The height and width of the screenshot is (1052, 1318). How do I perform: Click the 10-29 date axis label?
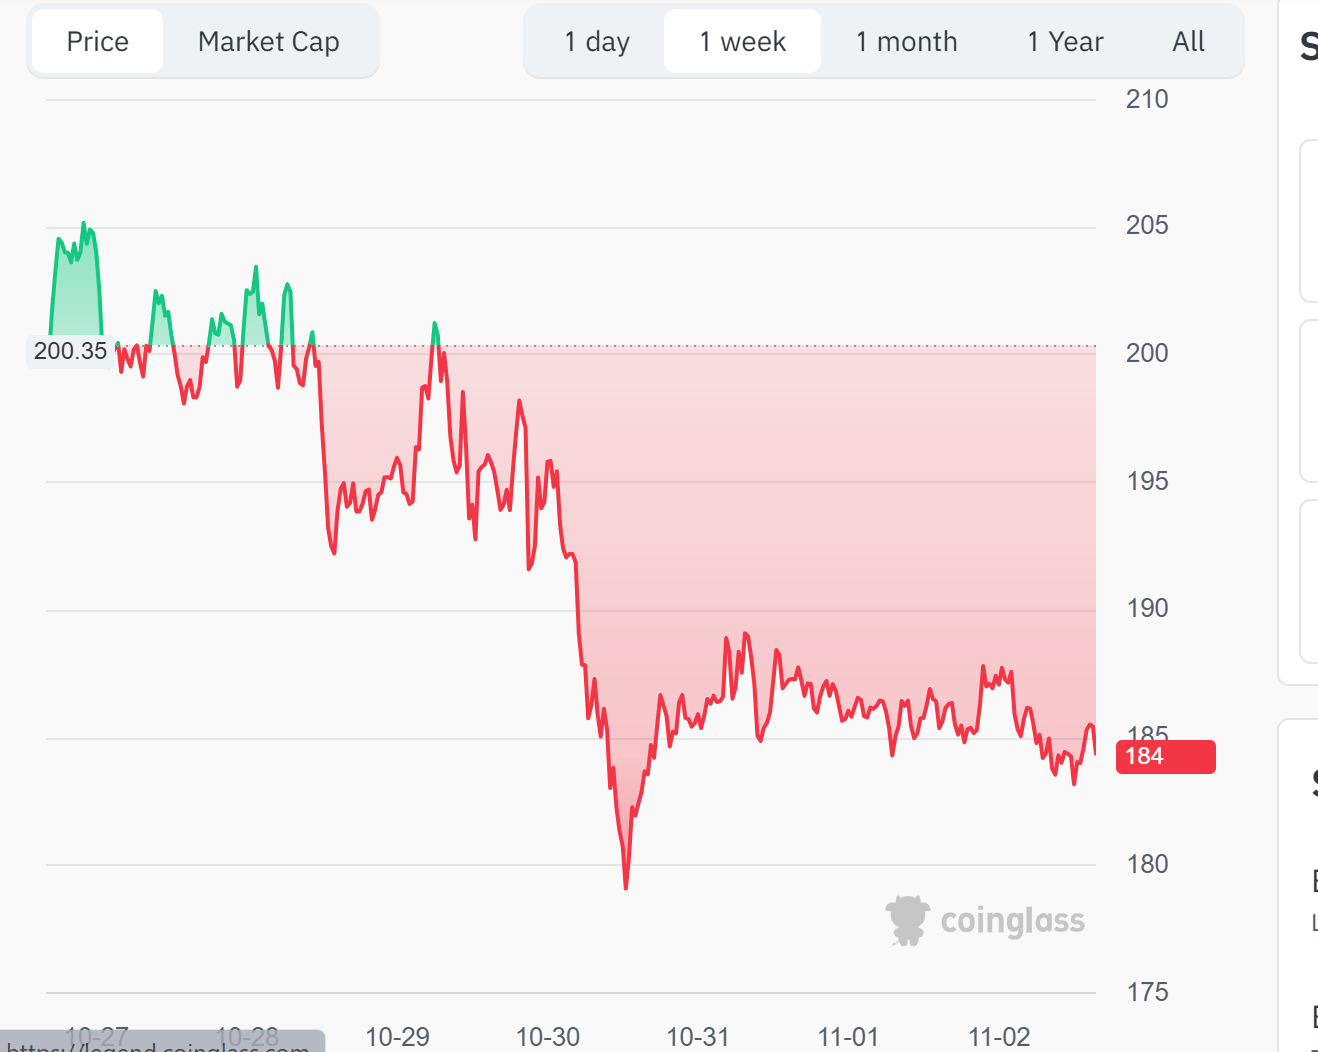397,1037
